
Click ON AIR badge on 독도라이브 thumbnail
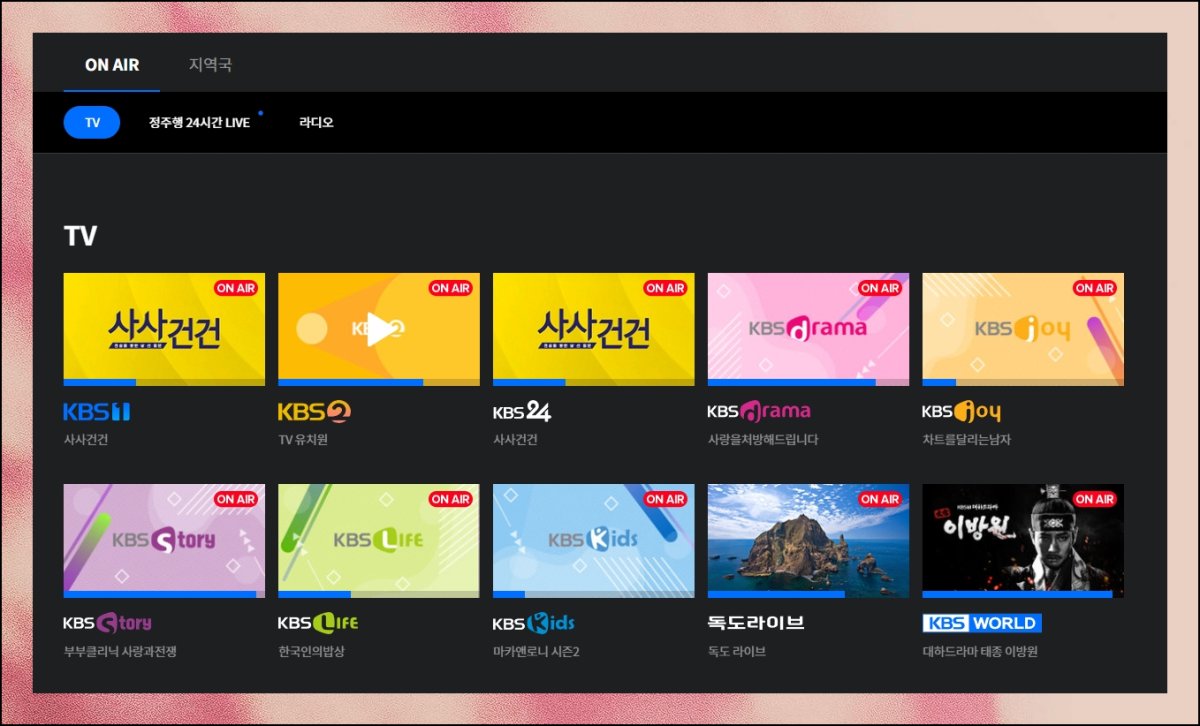click(x=881, y=499)
